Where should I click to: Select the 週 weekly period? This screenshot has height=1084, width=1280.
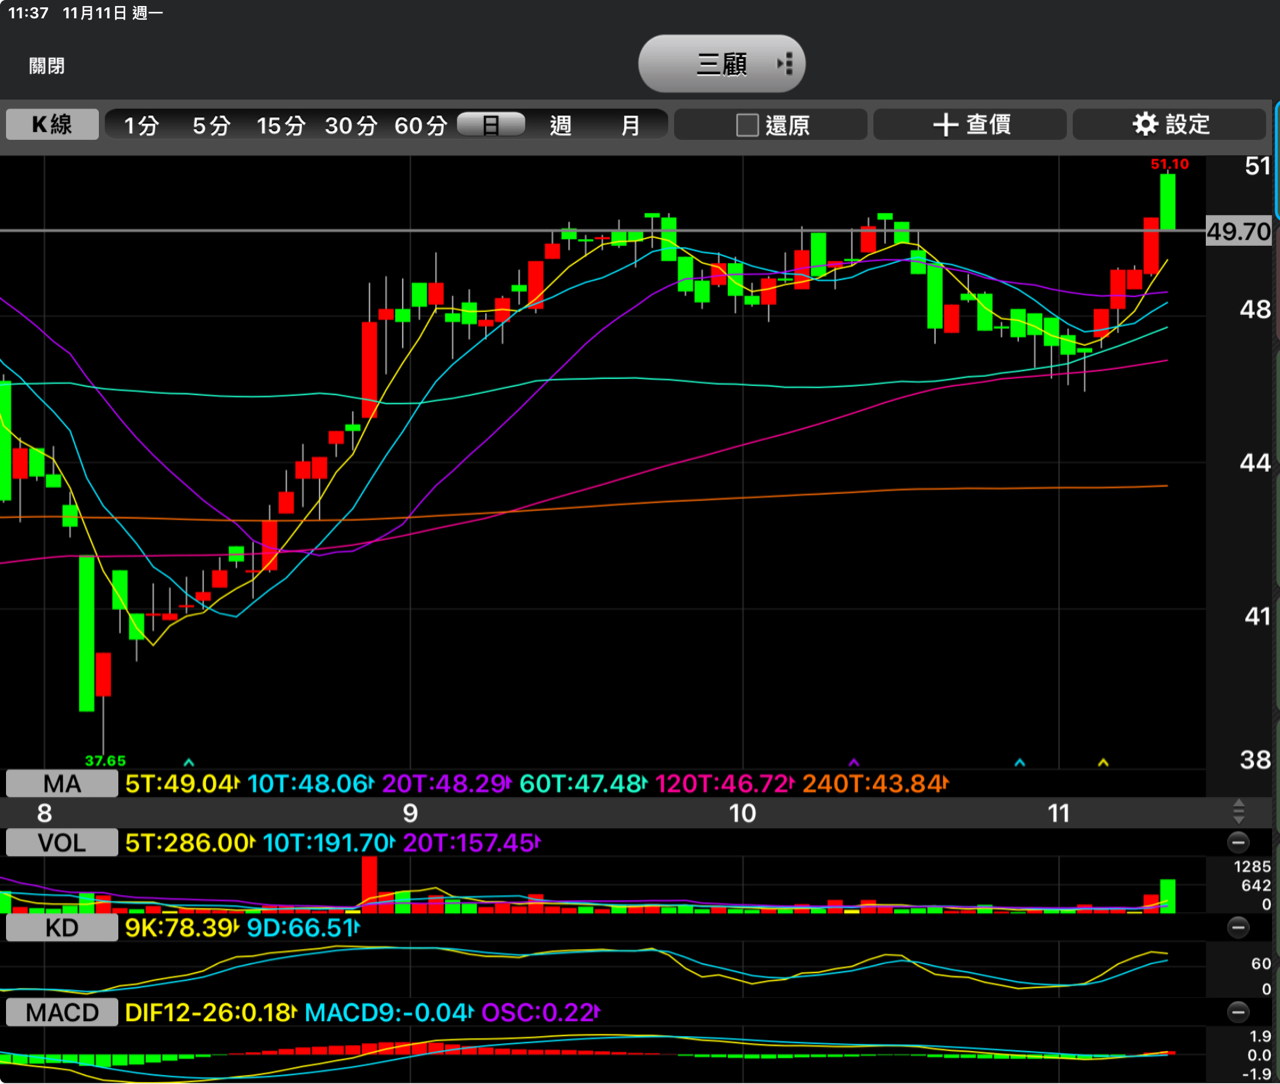[561, 125]
